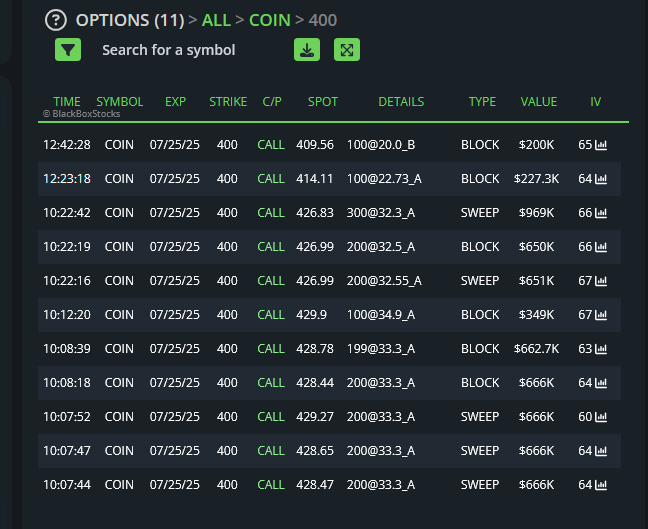648x529 pixels.
Task: Click the $969K value cell
Action: (x=536, y=213)
